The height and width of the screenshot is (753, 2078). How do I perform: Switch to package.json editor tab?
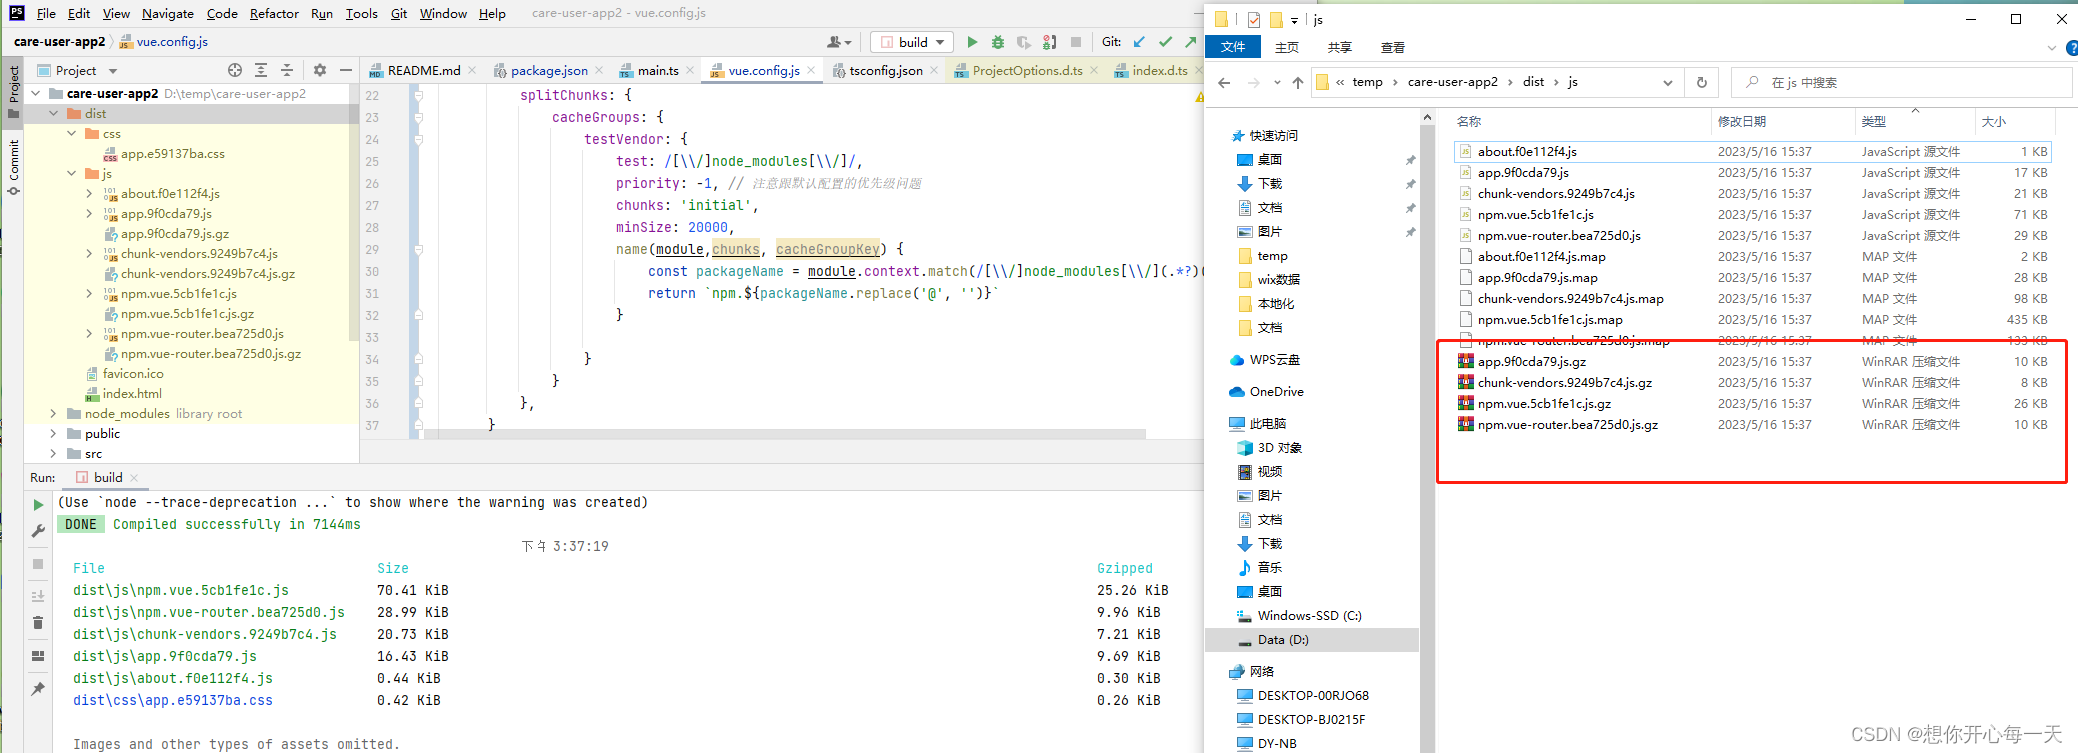coord(549,70)
